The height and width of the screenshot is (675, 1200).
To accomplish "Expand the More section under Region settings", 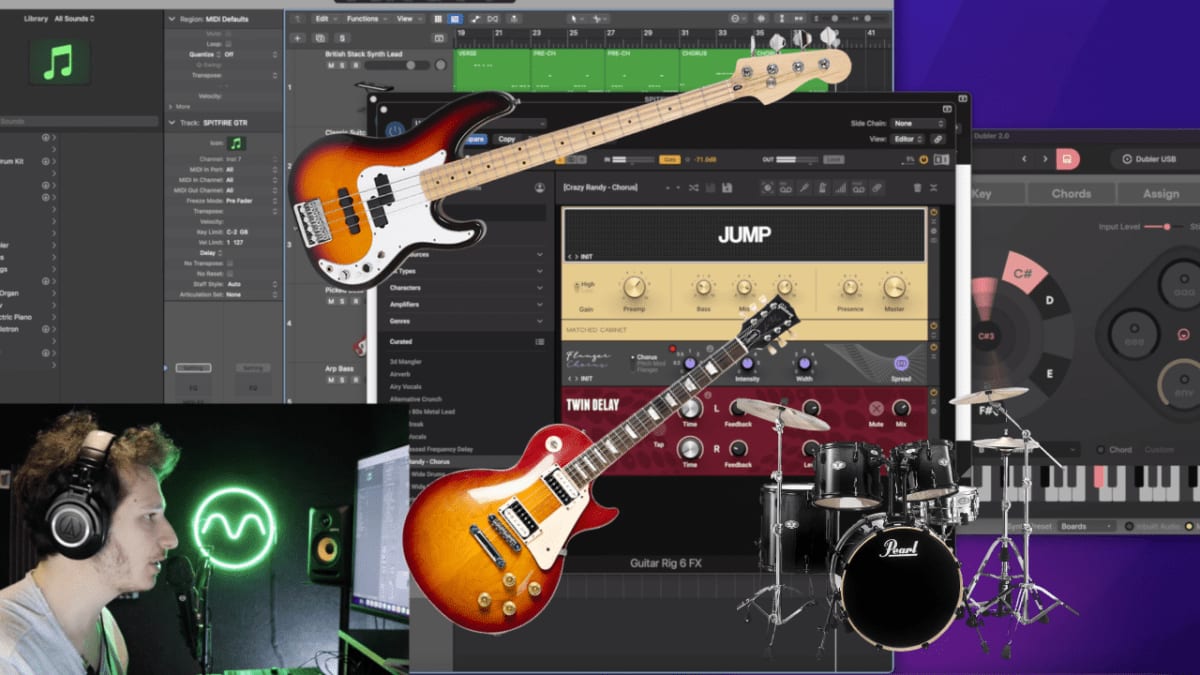I will [182, 107].
